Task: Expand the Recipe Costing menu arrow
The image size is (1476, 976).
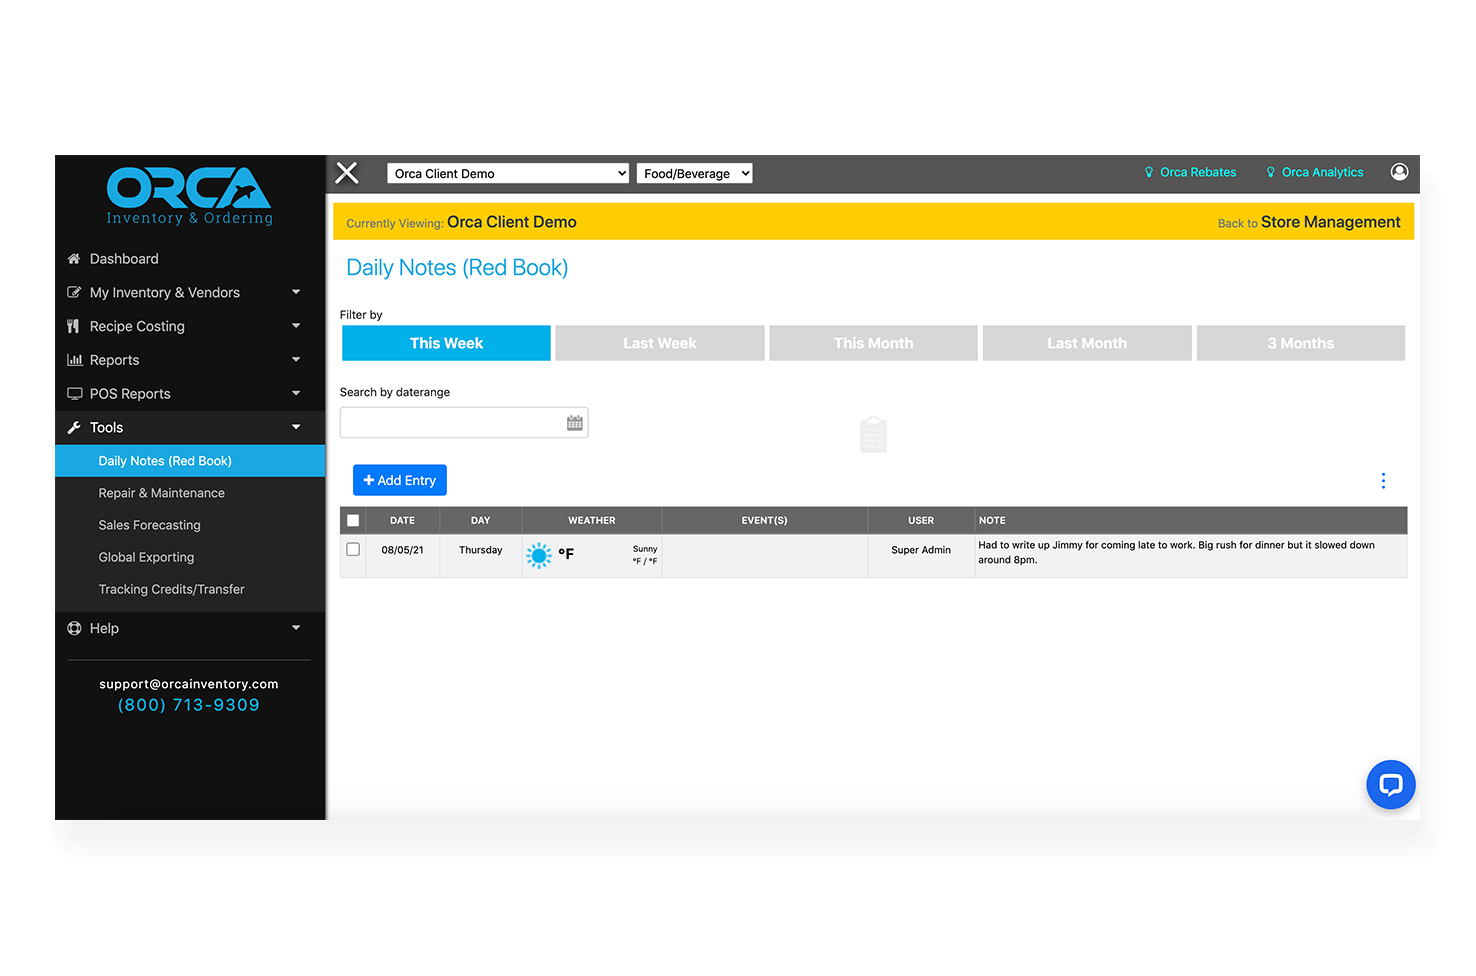Action: 296,326
